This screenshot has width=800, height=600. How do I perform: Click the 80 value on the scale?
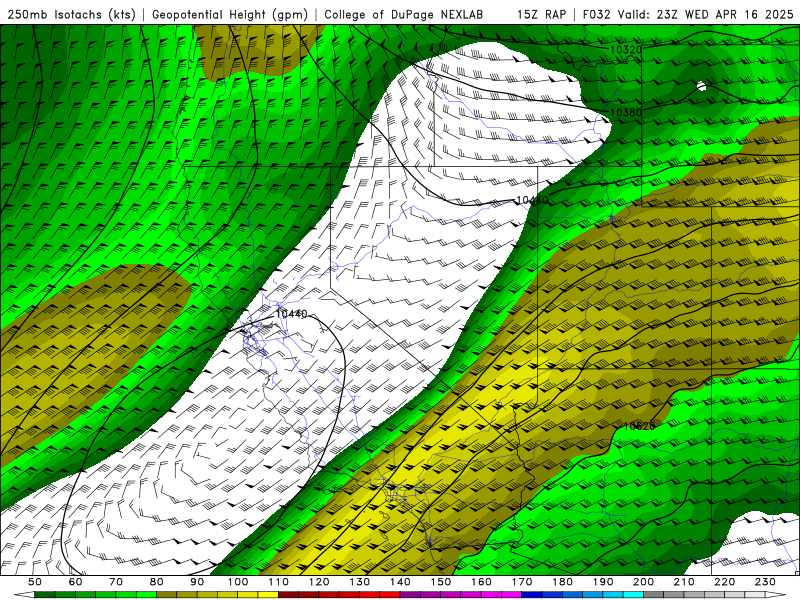(157, 582)
